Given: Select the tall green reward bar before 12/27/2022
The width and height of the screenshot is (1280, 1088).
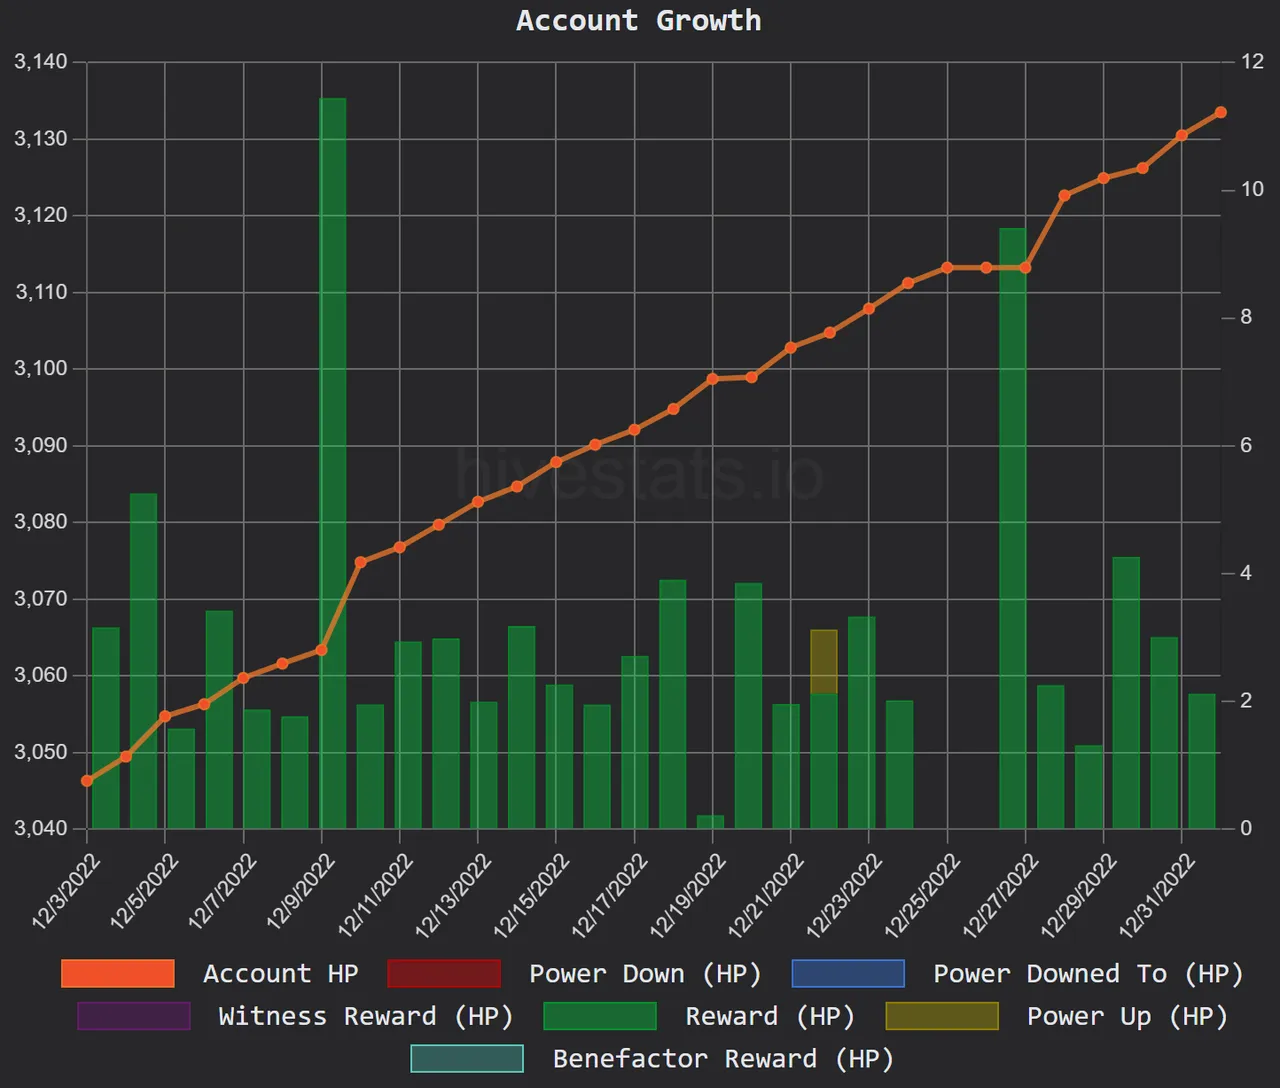Looking at the screenshot, I should [x=1013, y=528].
